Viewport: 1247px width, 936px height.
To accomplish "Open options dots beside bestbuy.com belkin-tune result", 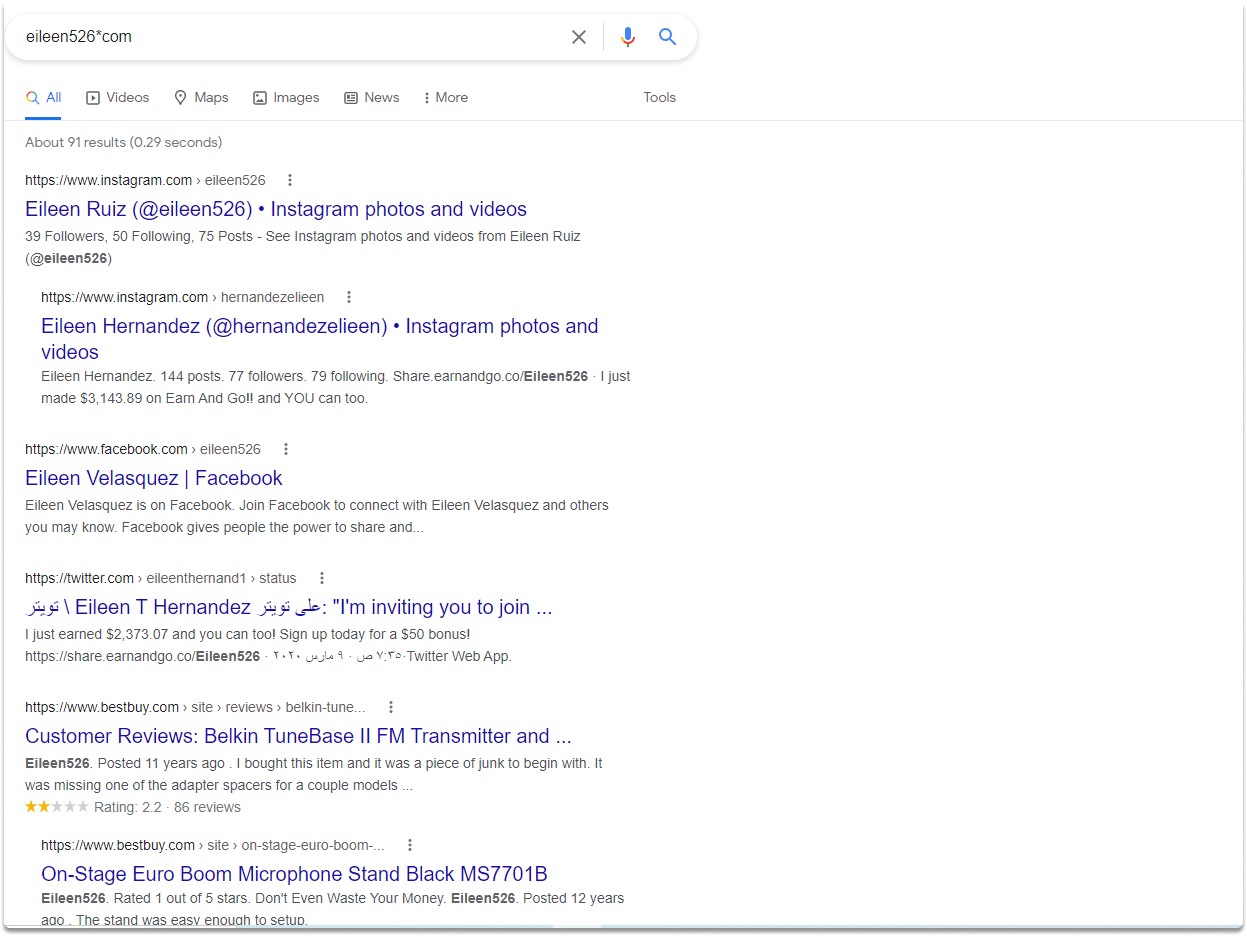I will 391,707.
